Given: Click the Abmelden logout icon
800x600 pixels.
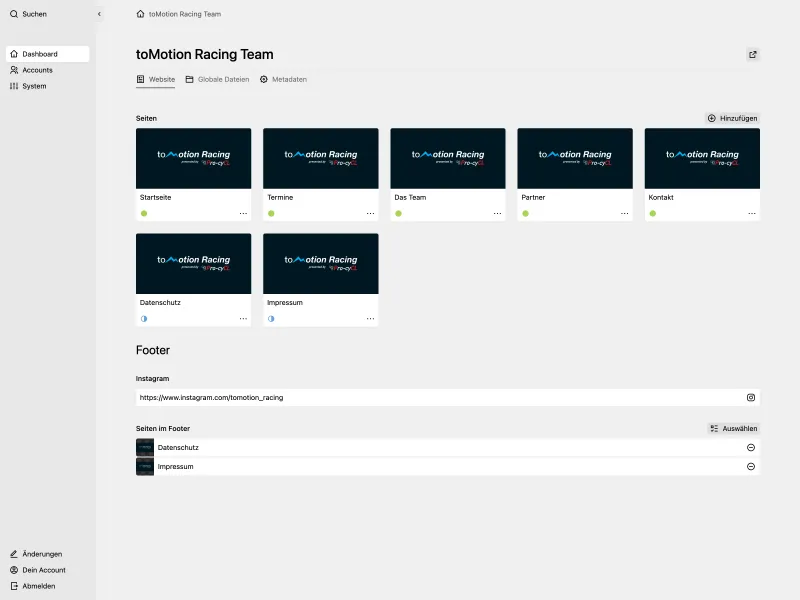Looking at the screenshot, I should click(14, 586).
